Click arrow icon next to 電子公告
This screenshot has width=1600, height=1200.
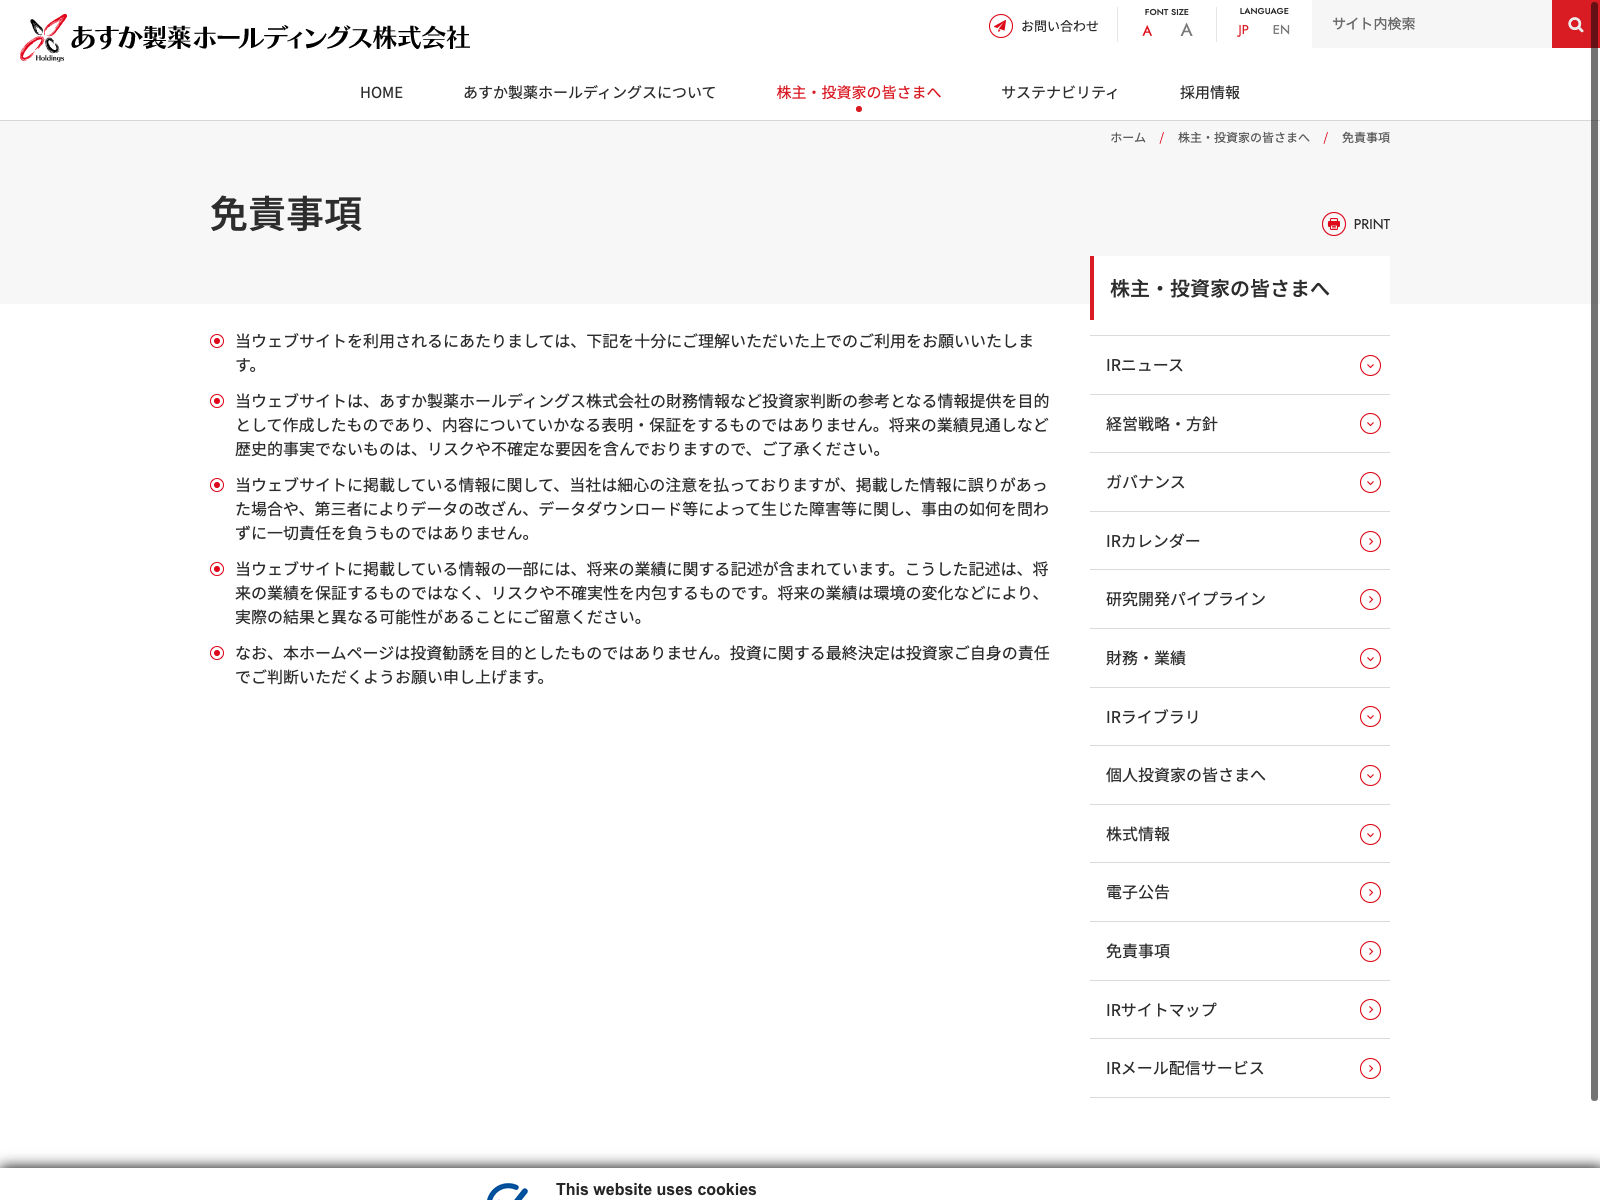(x=1370, y=892)
